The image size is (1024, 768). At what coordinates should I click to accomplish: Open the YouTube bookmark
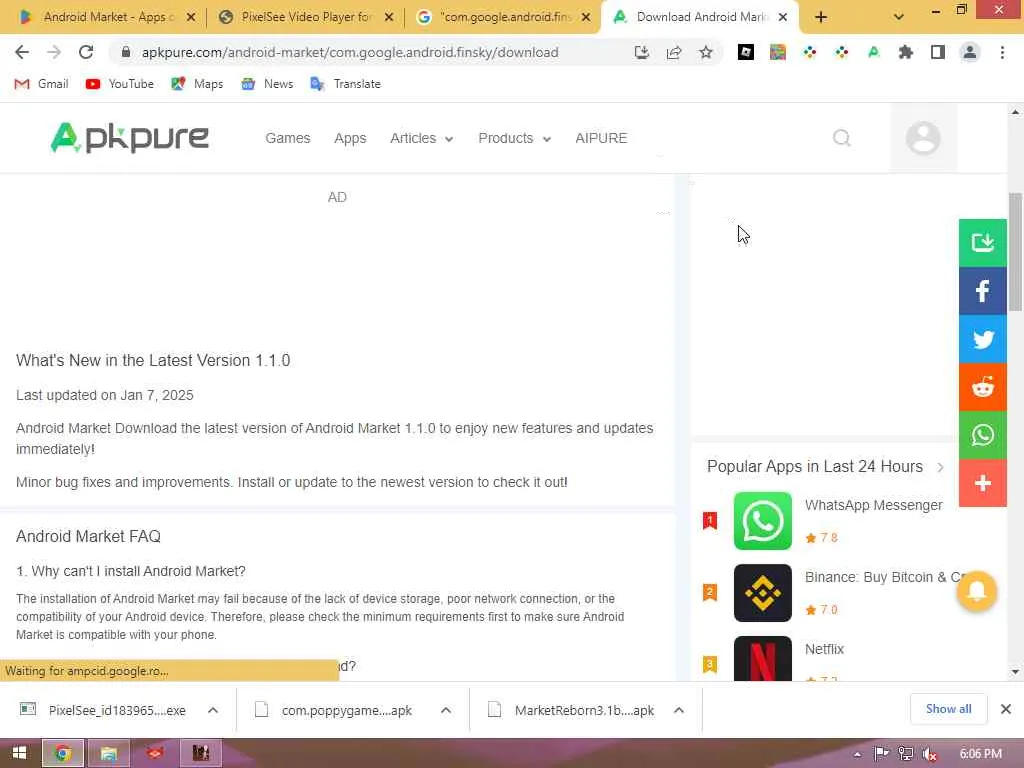120,84
